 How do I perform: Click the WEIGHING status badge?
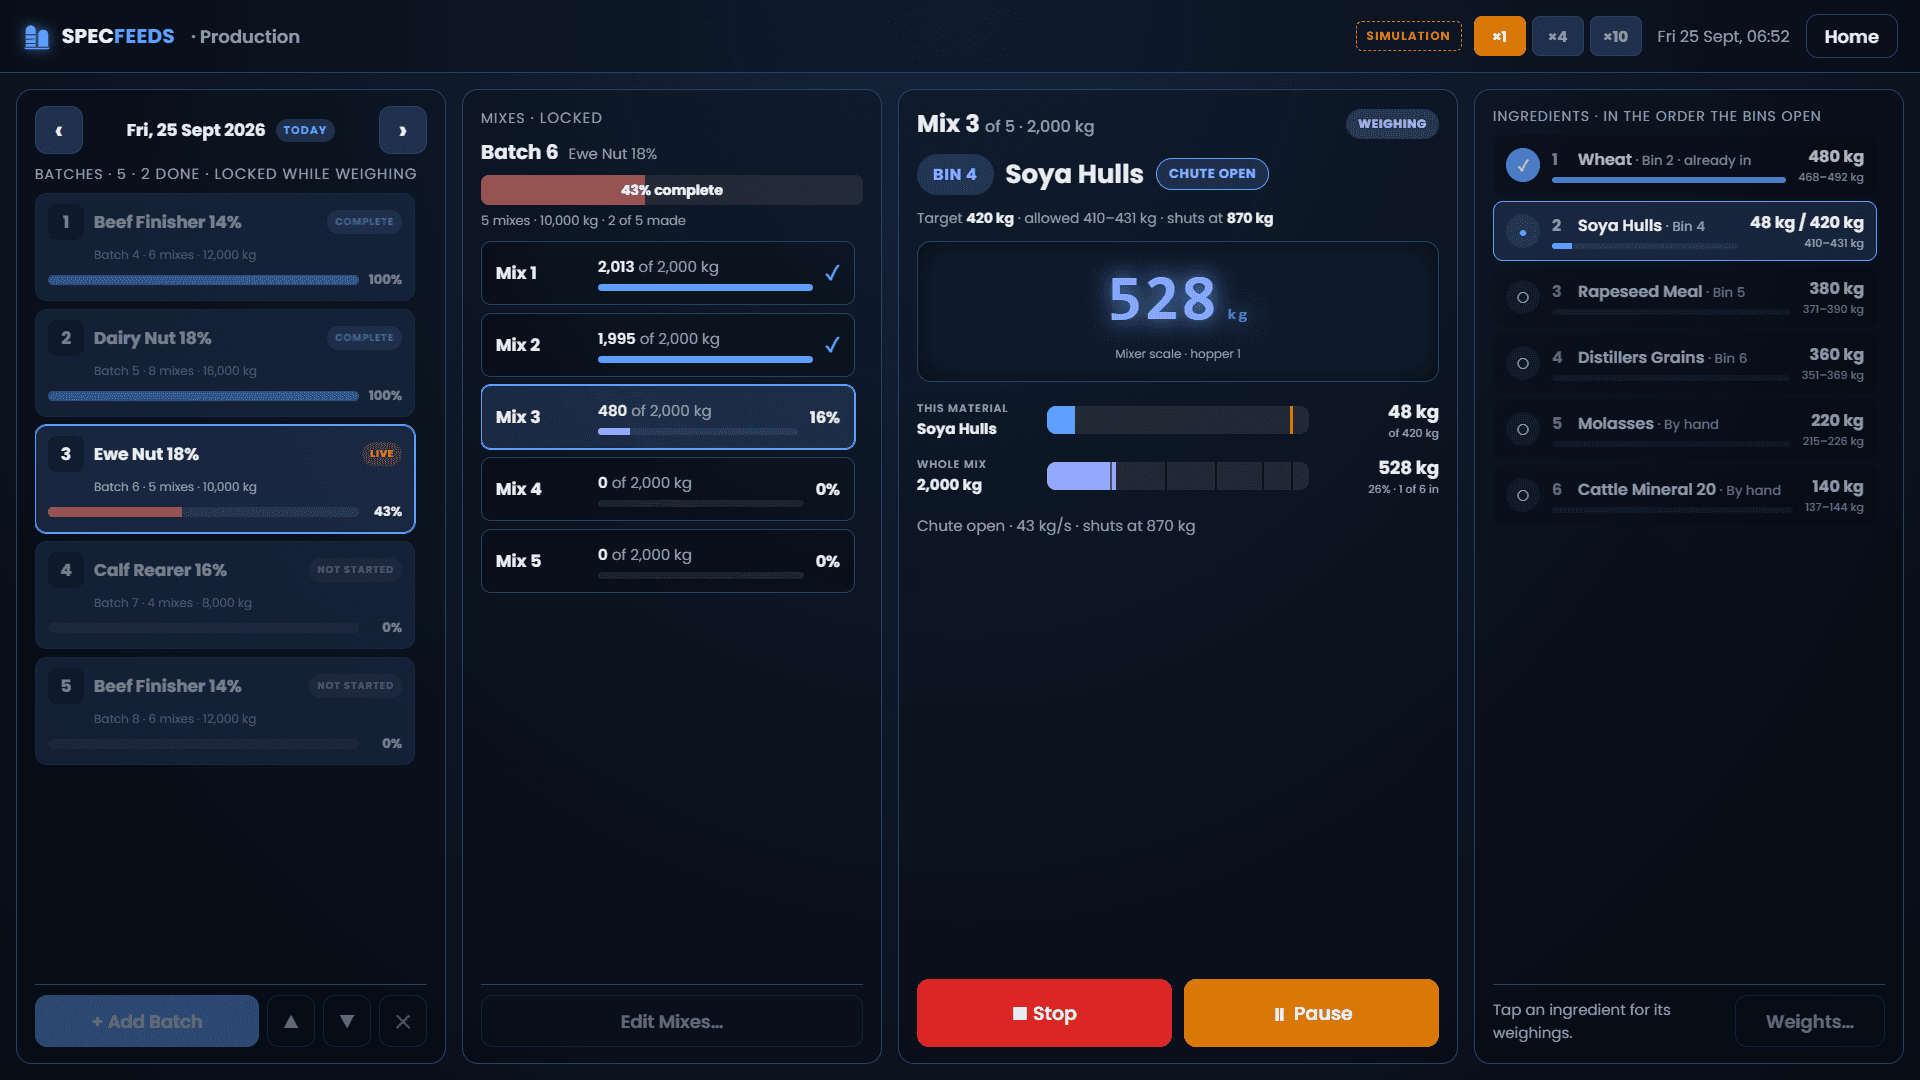[x=1392, y=124]
